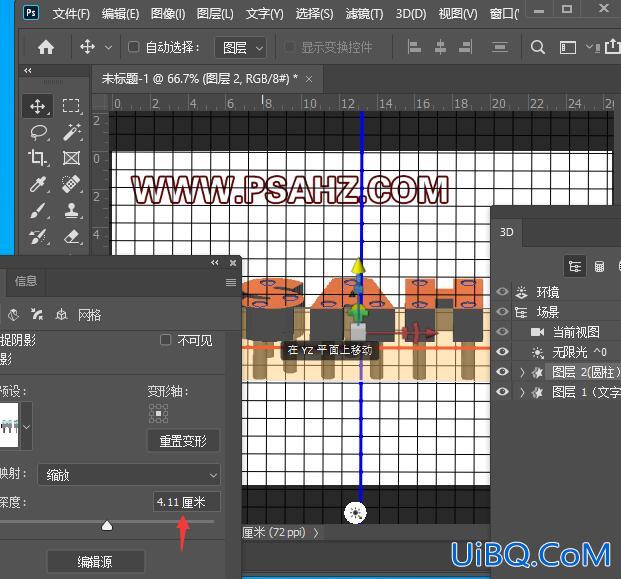Filter 3D panel by meshes icon

(599, 266)
